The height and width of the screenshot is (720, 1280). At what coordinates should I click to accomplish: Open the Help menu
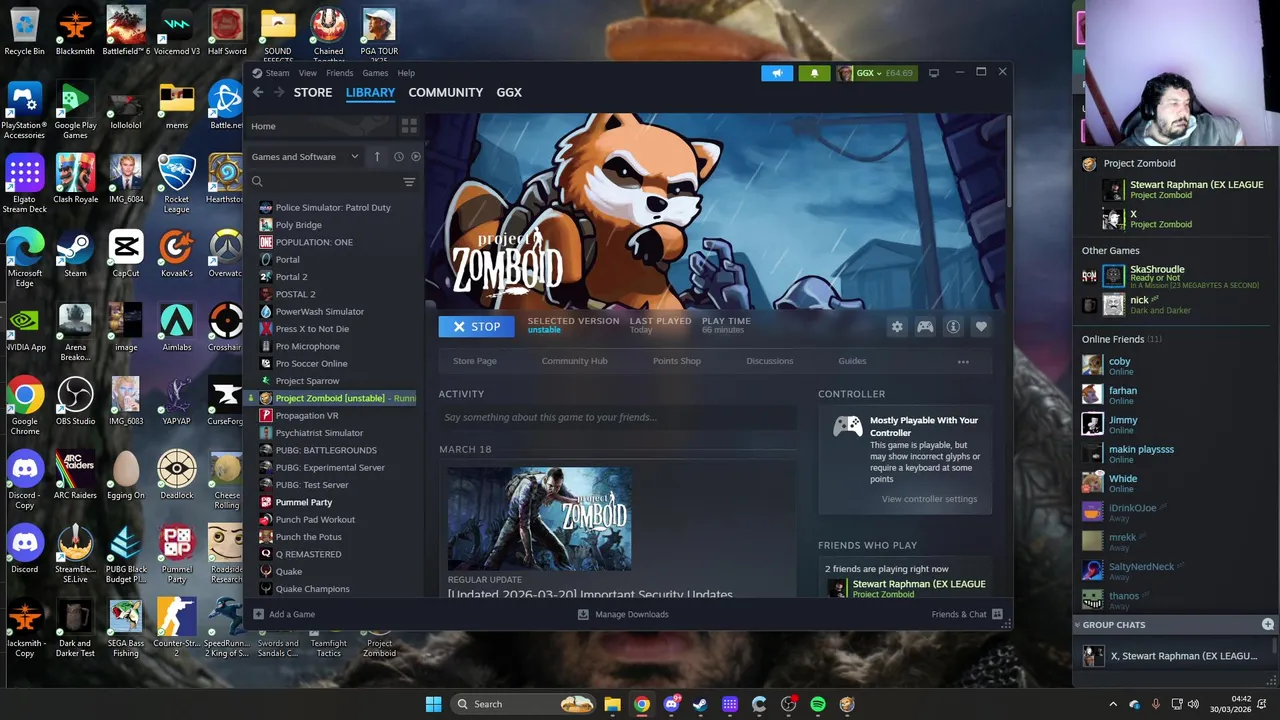pyautogui.click(x=406, y=73)
